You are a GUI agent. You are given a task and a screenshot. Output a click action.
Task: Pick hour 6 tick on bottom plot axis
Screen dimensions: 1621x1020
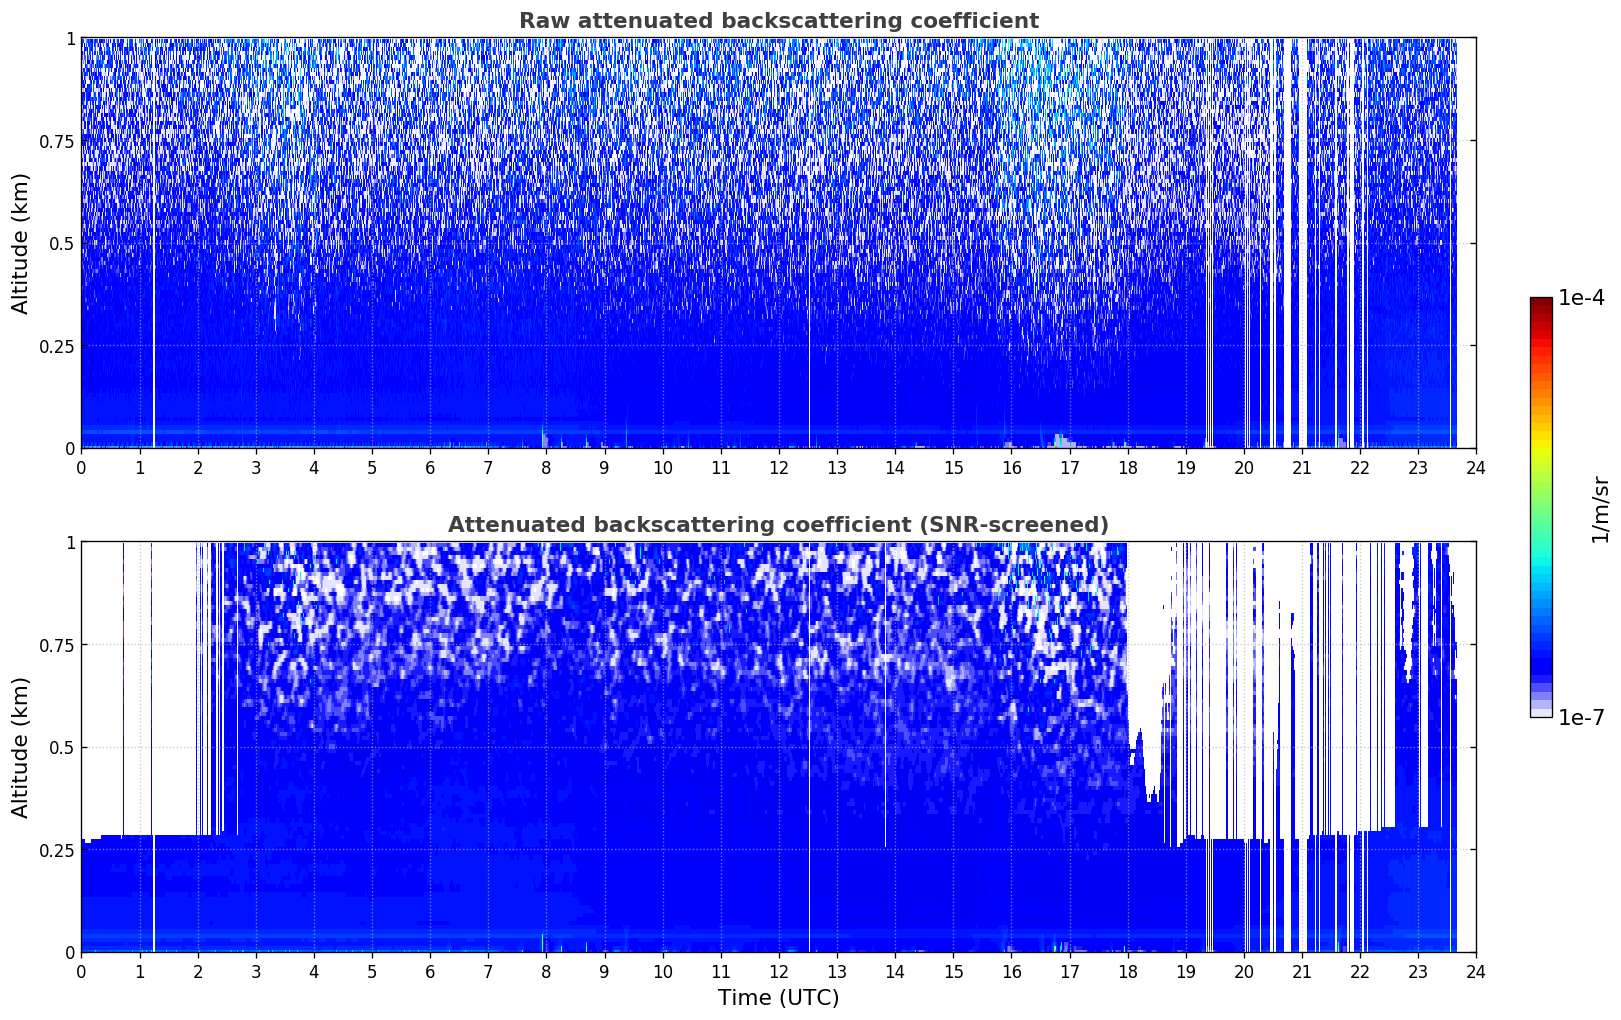[x=430, y=971]
